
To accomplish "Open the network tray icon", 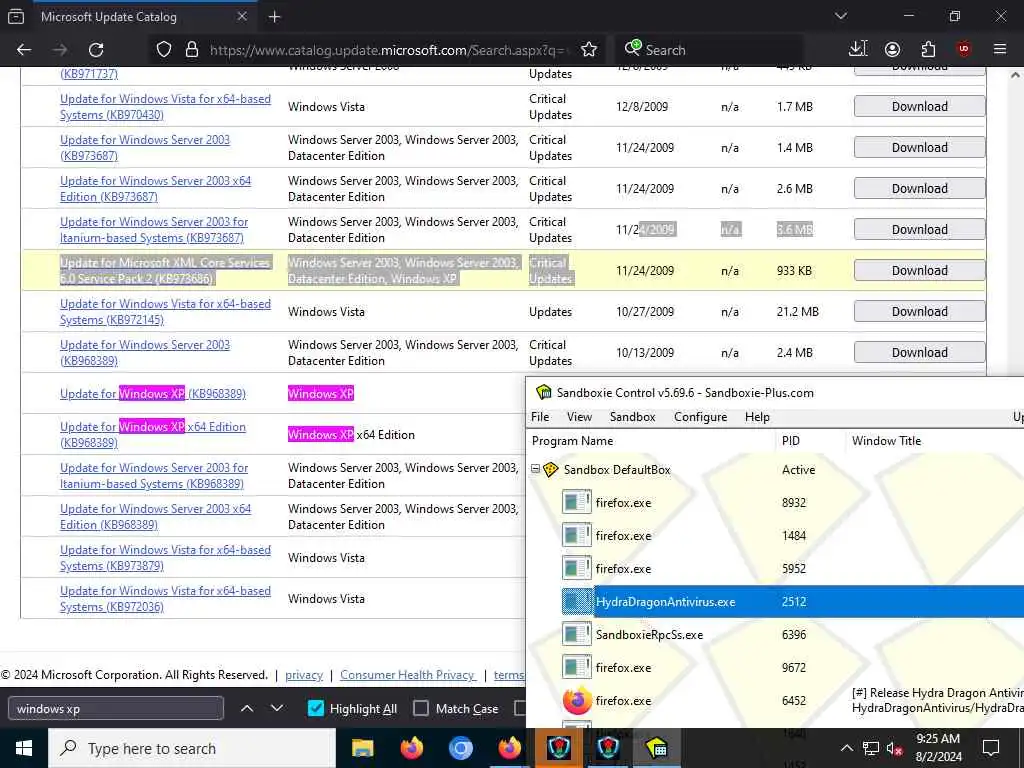I will tap(871, 748).
